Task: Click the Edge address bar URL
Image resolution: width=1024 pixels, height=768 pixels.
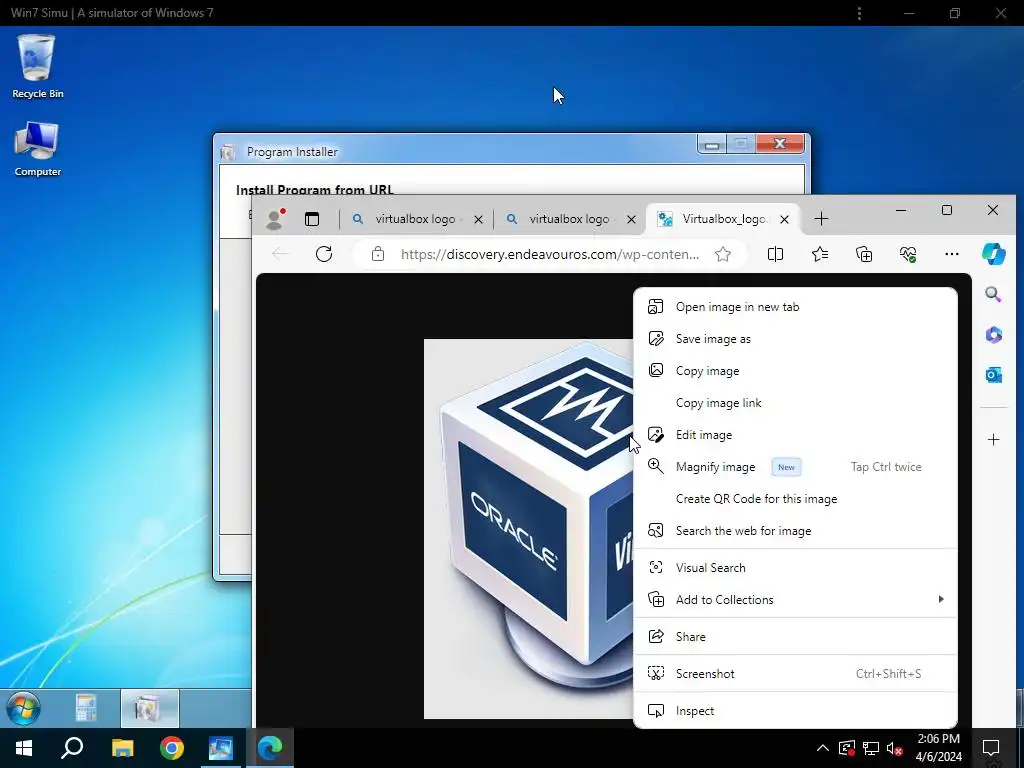Action: (550, 254)
